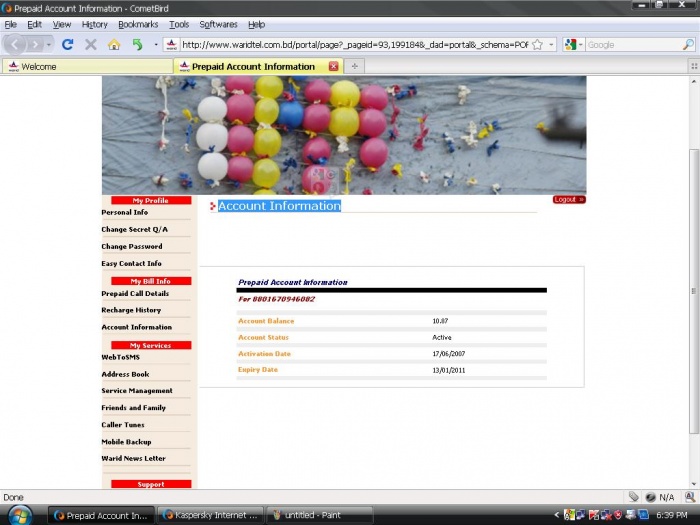The image size is (700, 525).
Task: Open Warid News Letter link
Action: (x=133, y=458)
